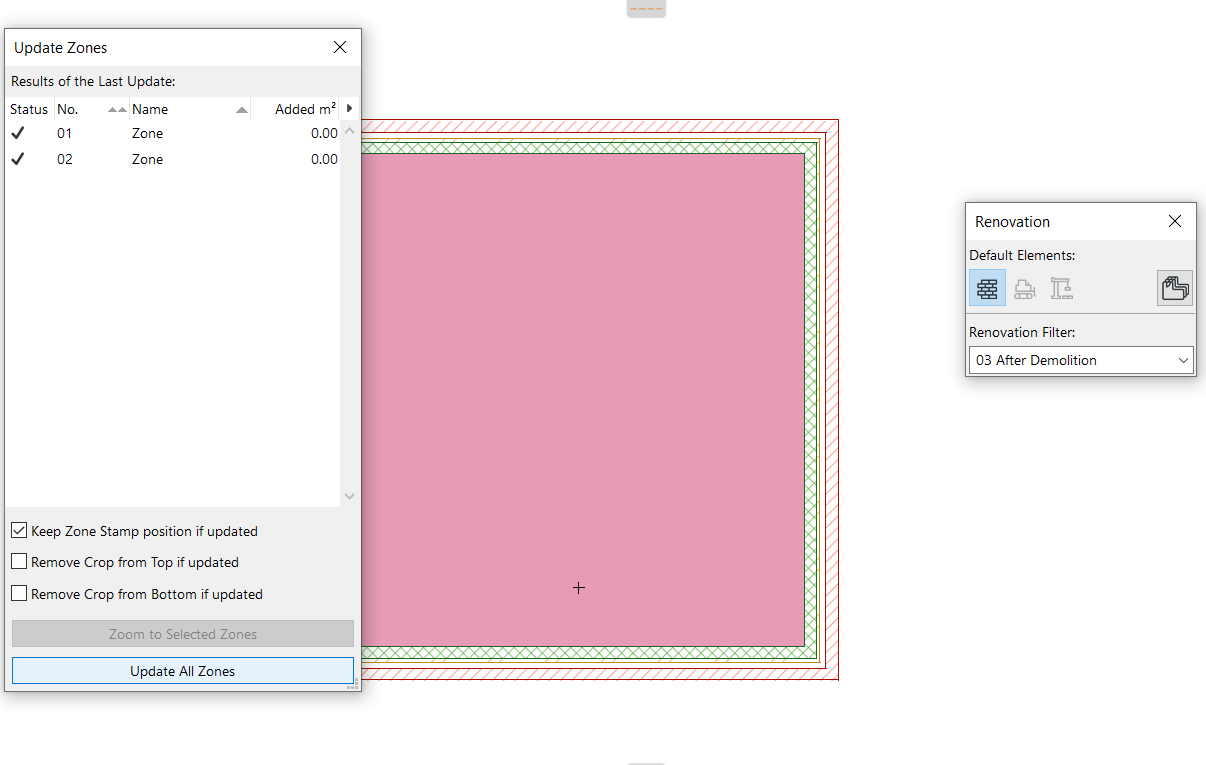Expand columns arrow next to Added m²
Image resolution: width=1206 pixels, height=765 pixels.
pyautogui.click(x=349, y=108)
